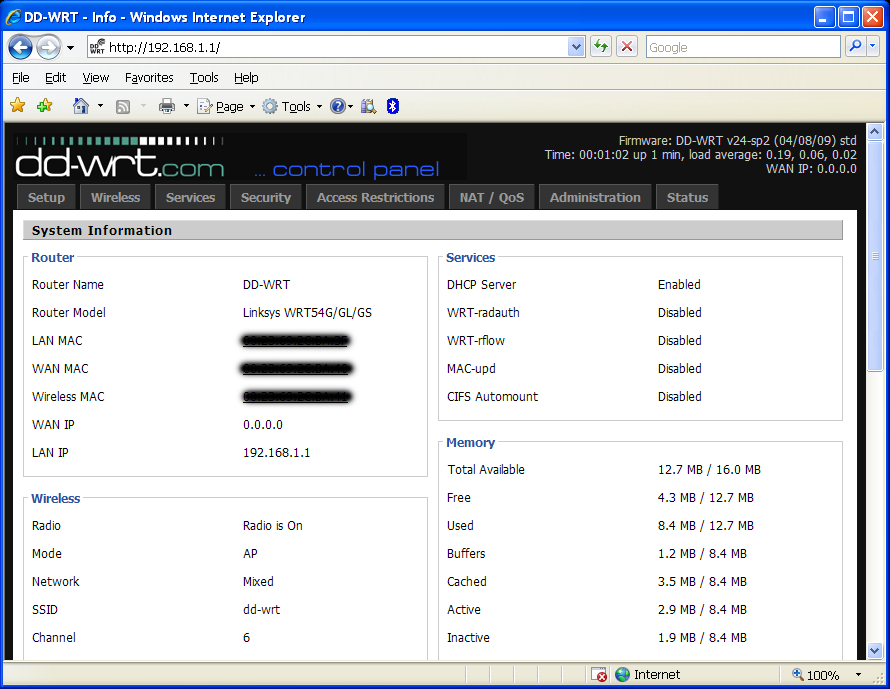Open the NAT / QoS tab

coord(492,197)
